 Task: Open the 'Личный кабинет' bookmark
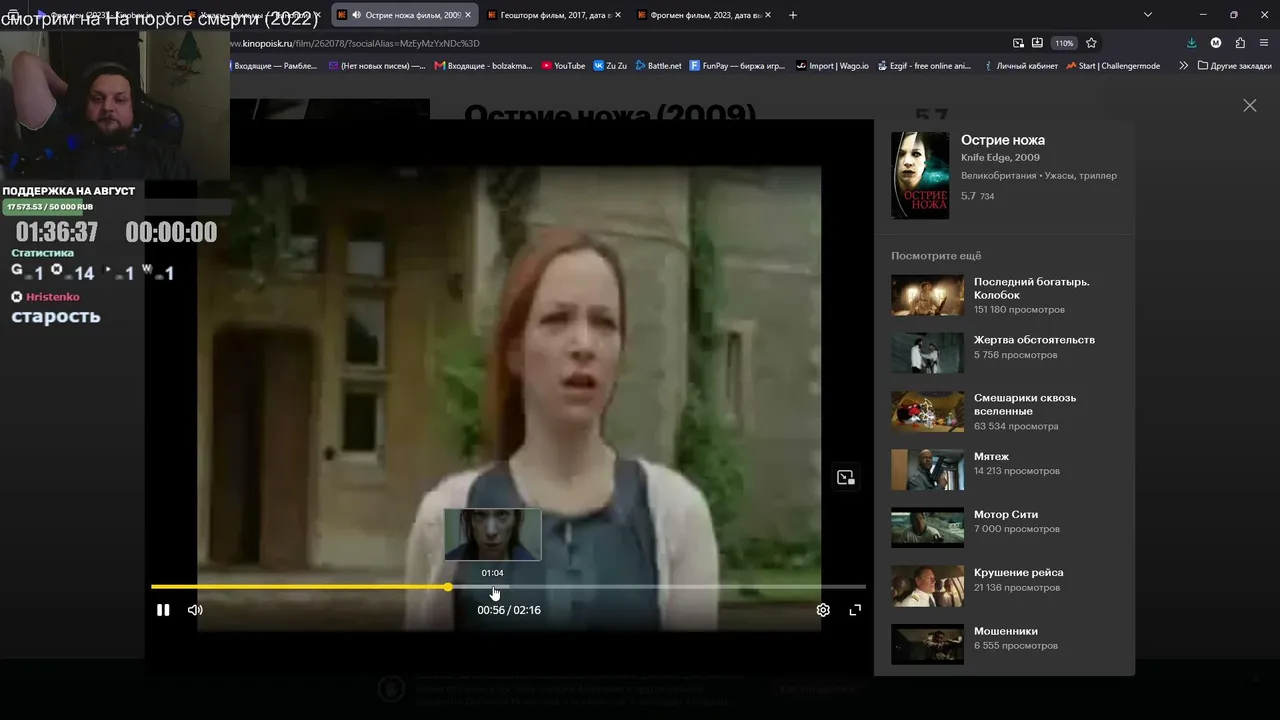pos(1020,66)
